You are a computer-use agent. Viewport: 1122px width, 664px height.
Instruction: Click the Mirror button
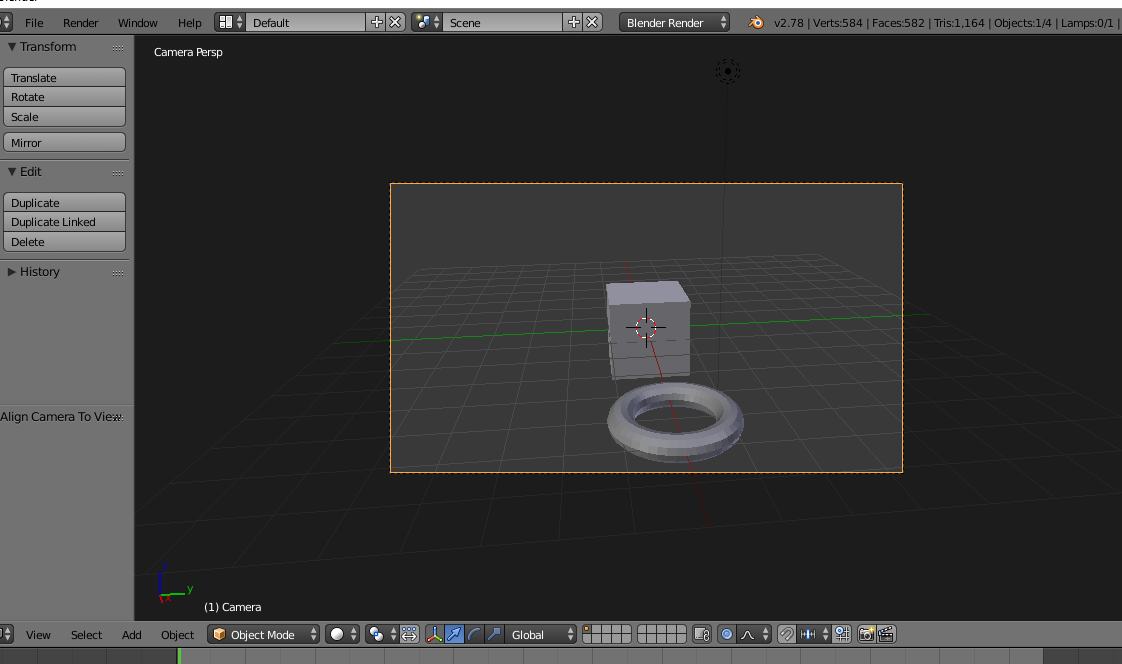pyautogui.click(x=64, y=142)
